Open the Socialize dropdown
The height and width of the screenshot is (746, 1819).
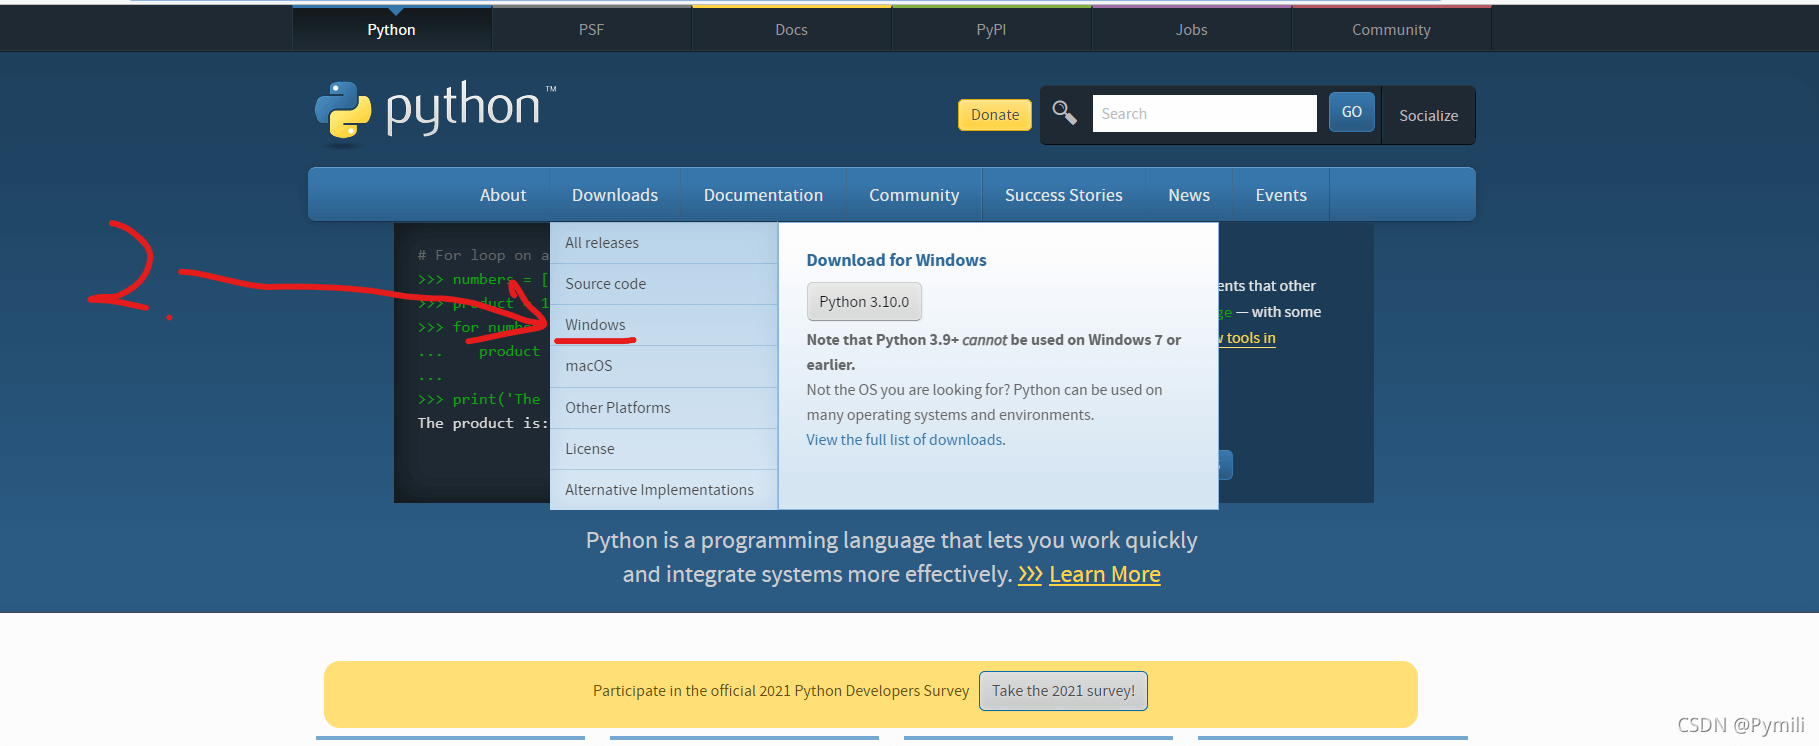[1427, 116]
